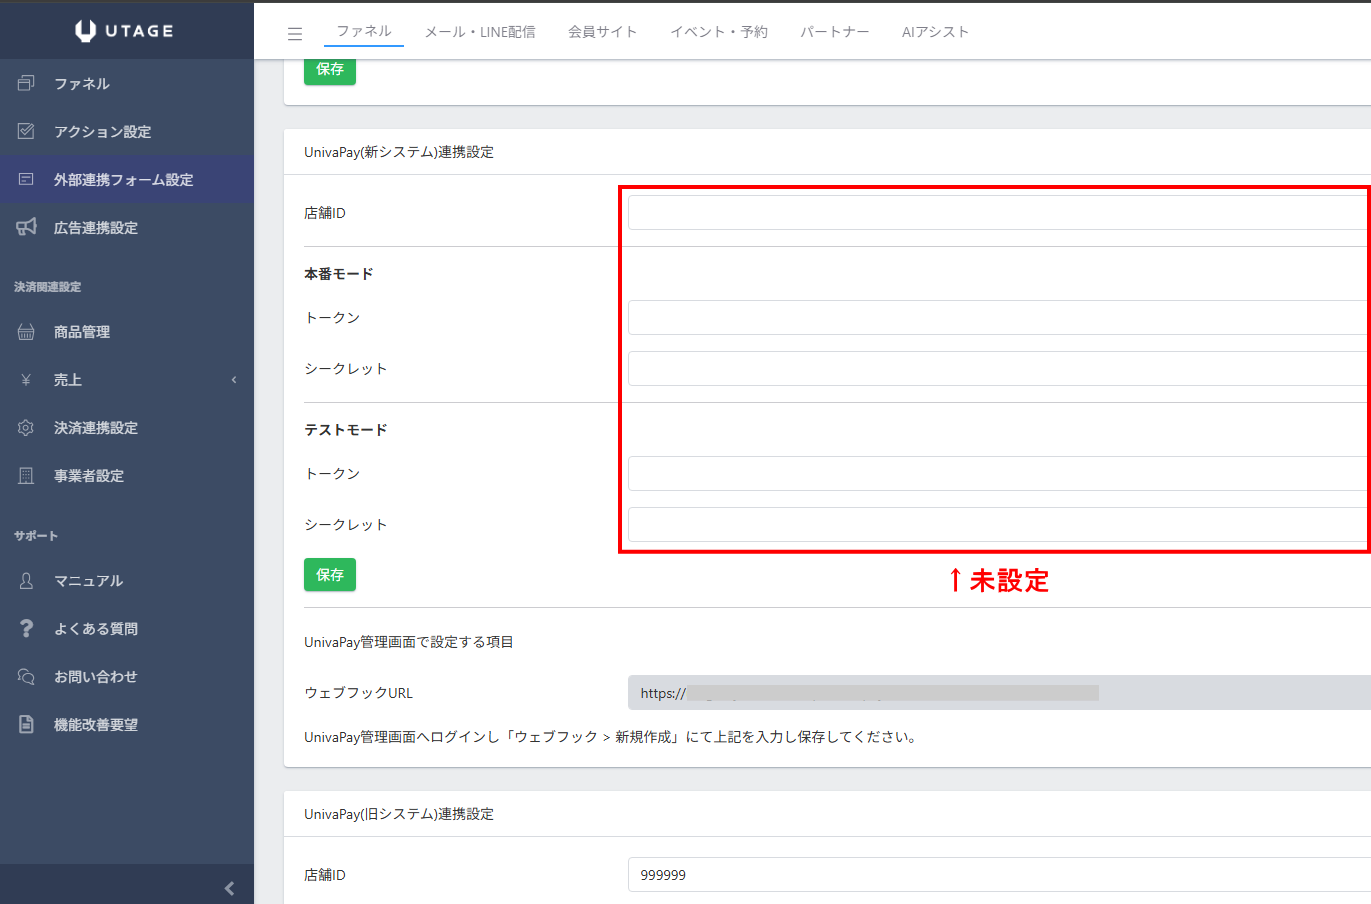The width and height of the screenshot is (1371, 904).
Task: Click the アクション設定 checklist icon
Action: point(26,131)
